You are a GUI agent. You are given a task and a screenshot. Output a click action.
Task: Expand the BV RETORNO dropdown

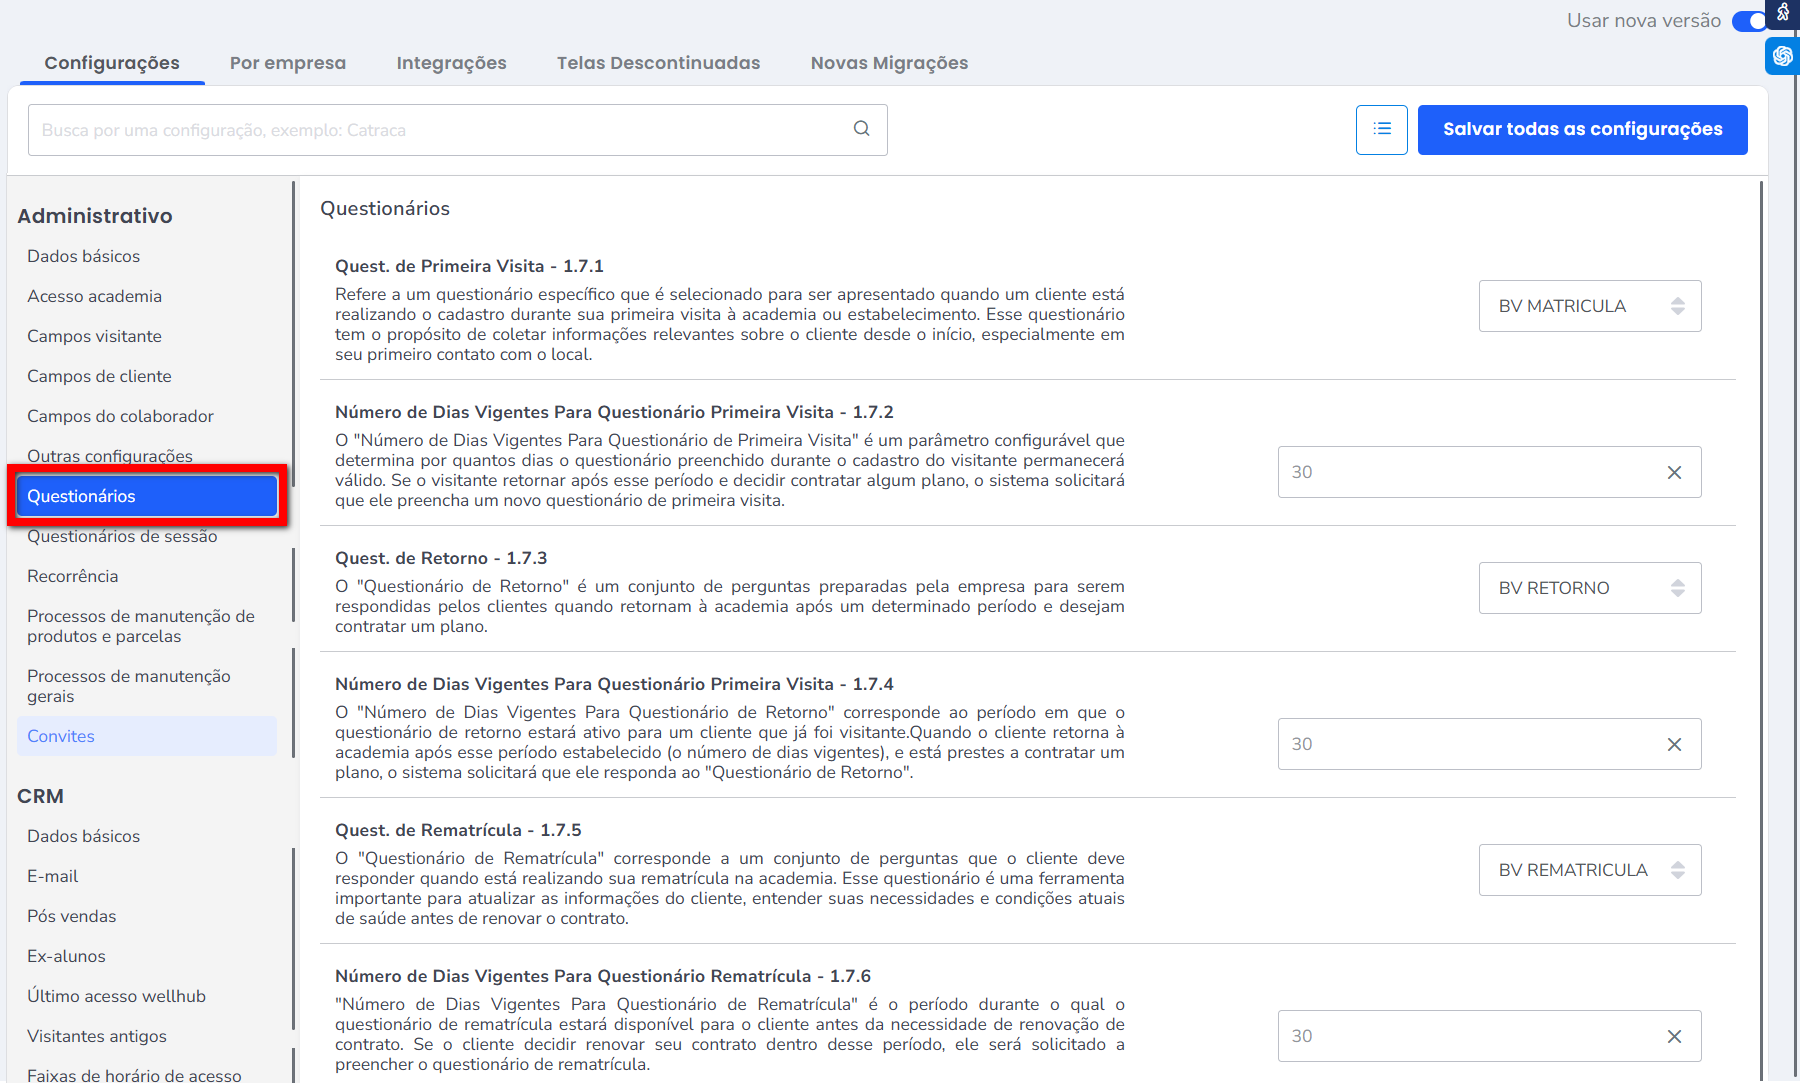click(1589, 588)
